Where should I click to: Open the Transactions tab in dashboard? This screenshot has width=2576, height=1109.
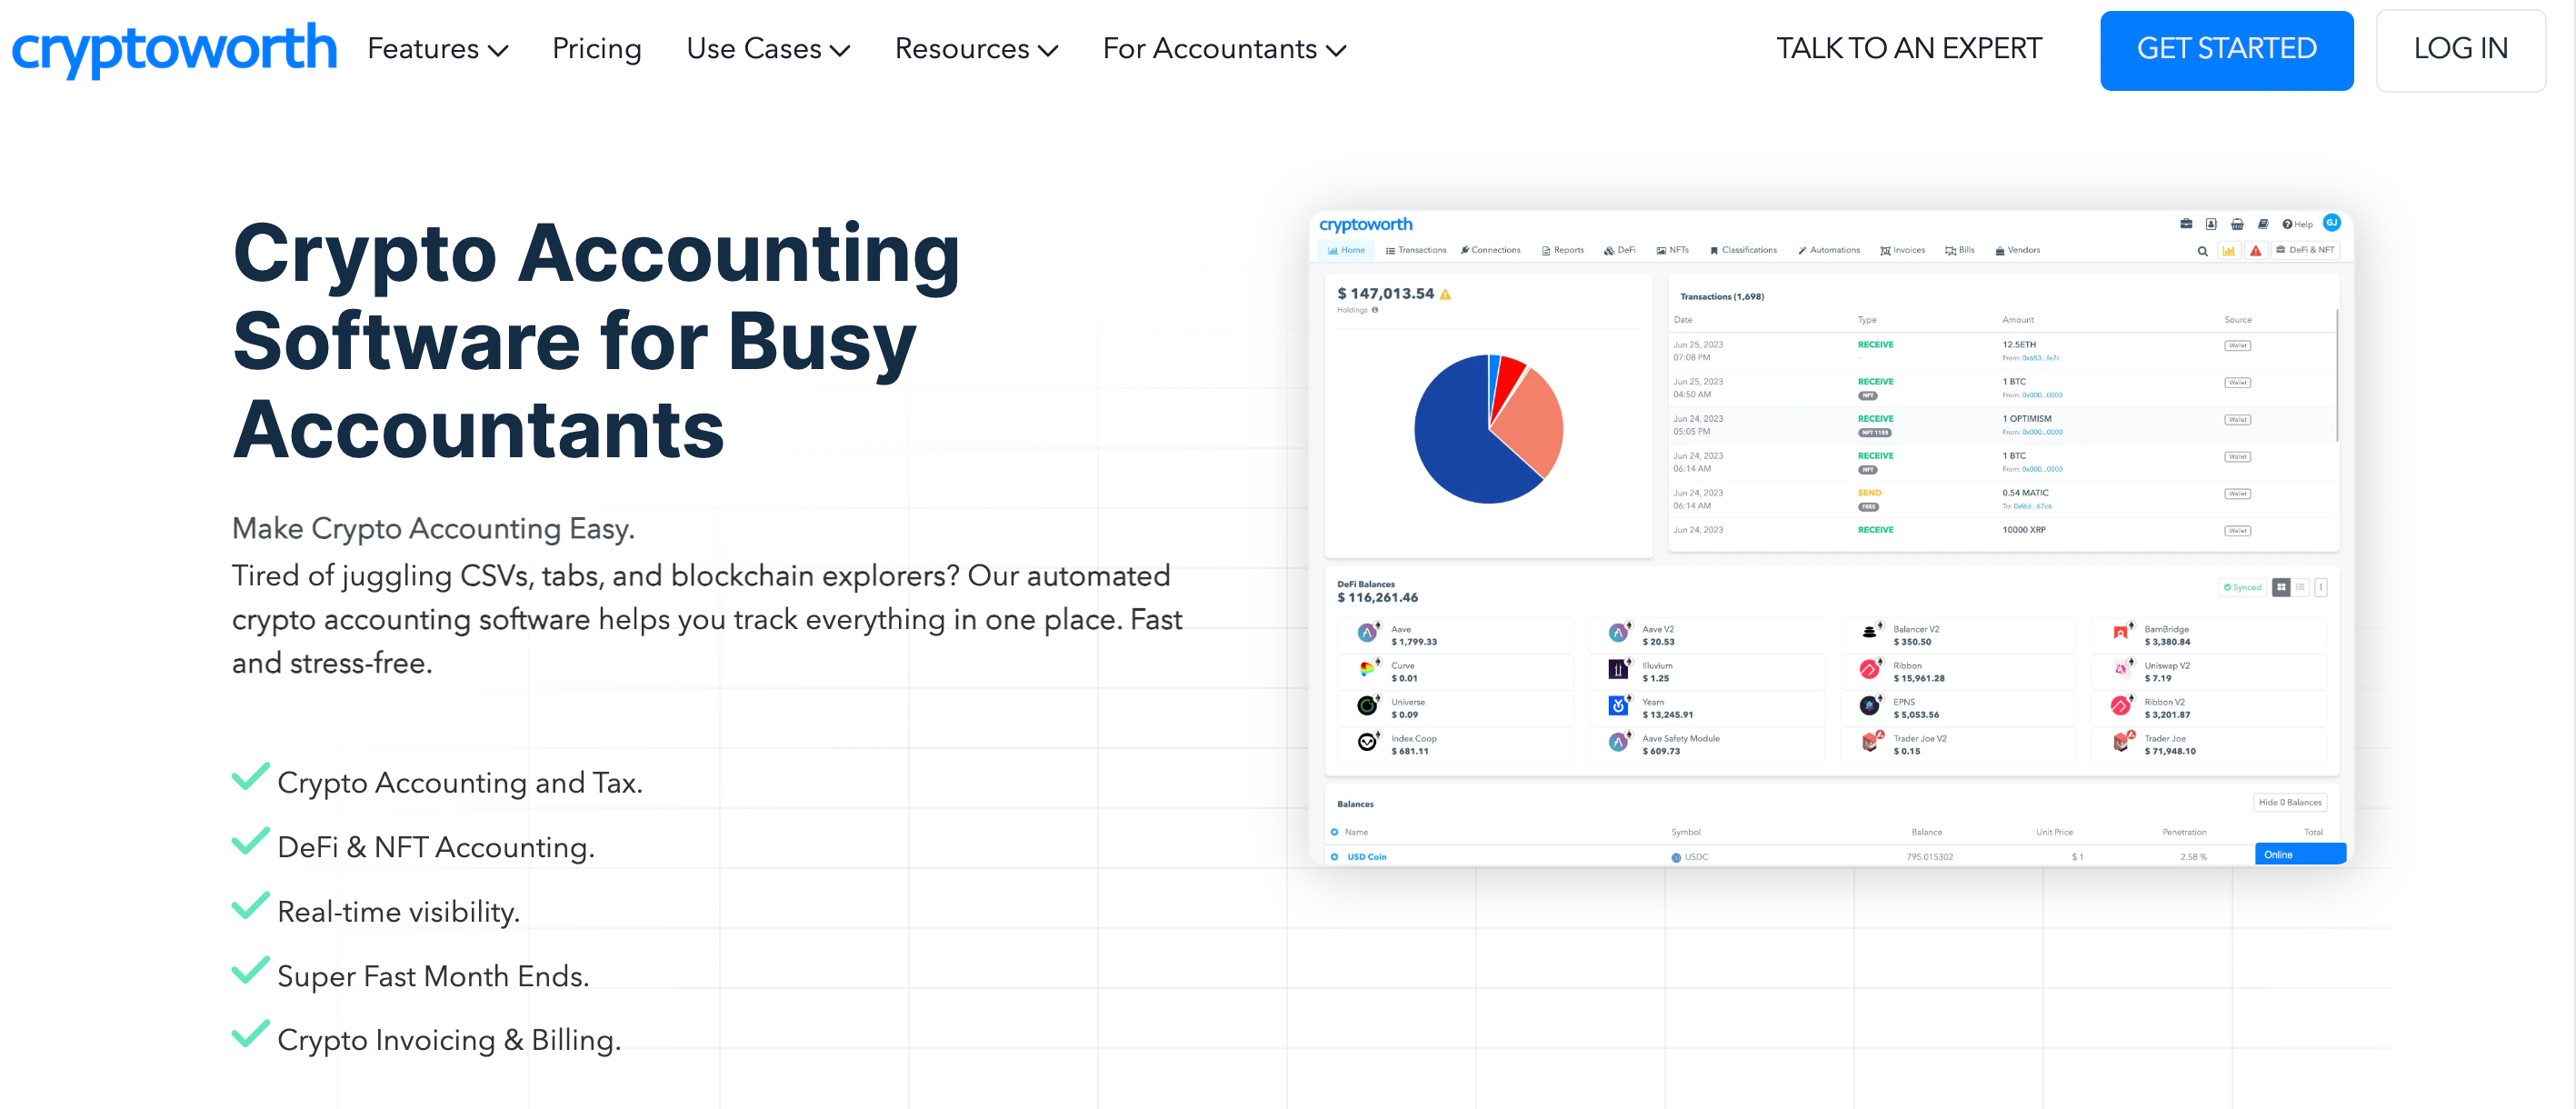(1415, 250)
